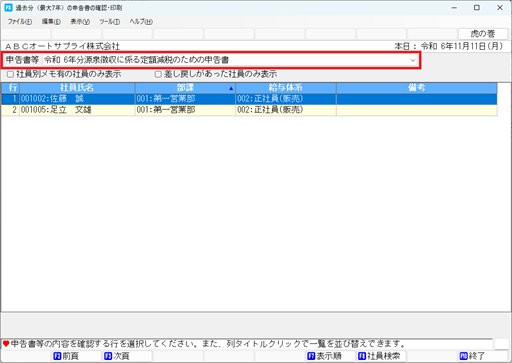Open the 表示 menu
This screenshot has width=512, height=363.
(80, 22)
